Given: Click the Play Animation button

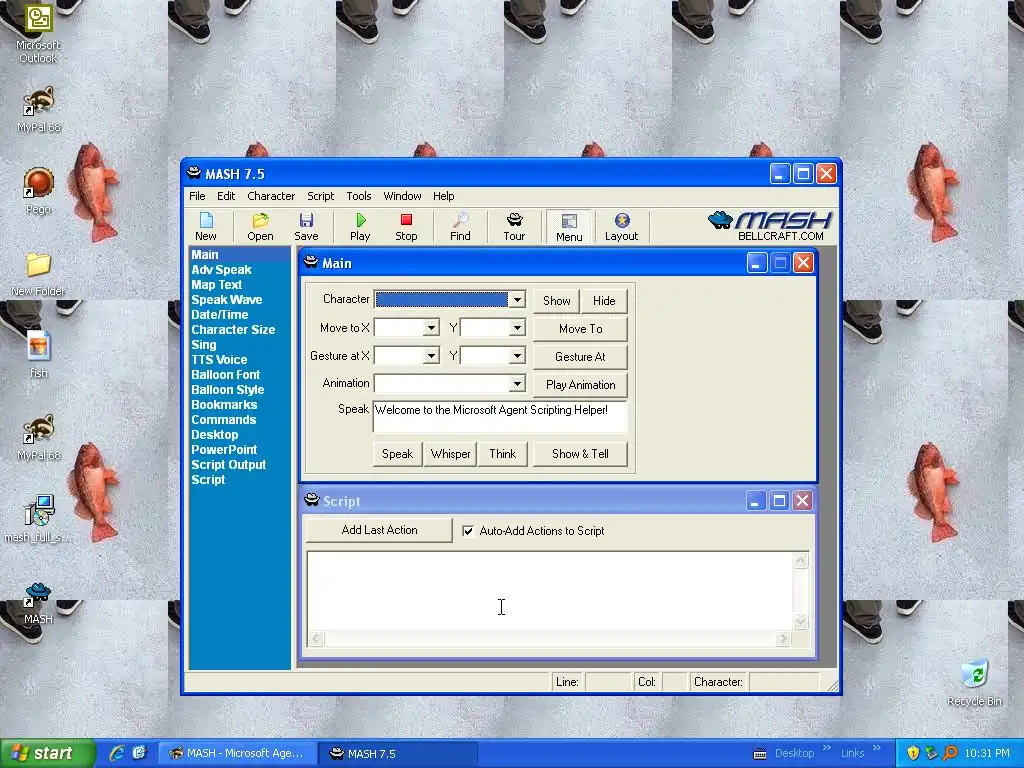Looking at the screenshot, I should (x=581, y=385).
